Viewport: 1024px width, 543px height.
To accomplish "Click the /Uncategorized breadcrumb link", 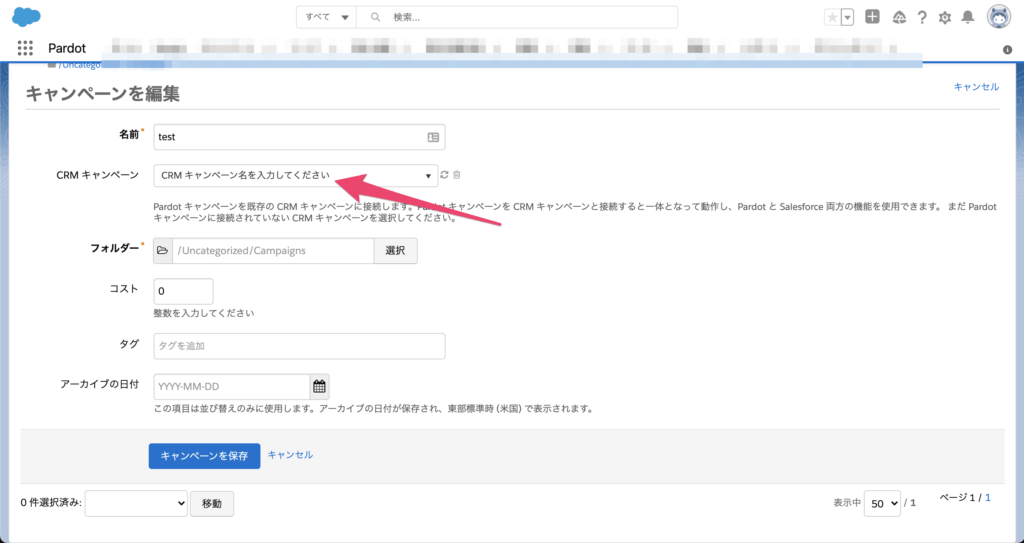I will tap(80, 65).
